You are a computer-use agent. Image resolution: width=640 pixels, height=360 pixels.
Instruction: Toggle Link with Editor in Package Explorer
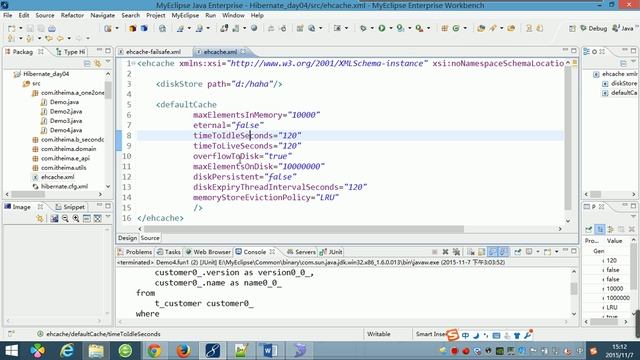(97, 63)
